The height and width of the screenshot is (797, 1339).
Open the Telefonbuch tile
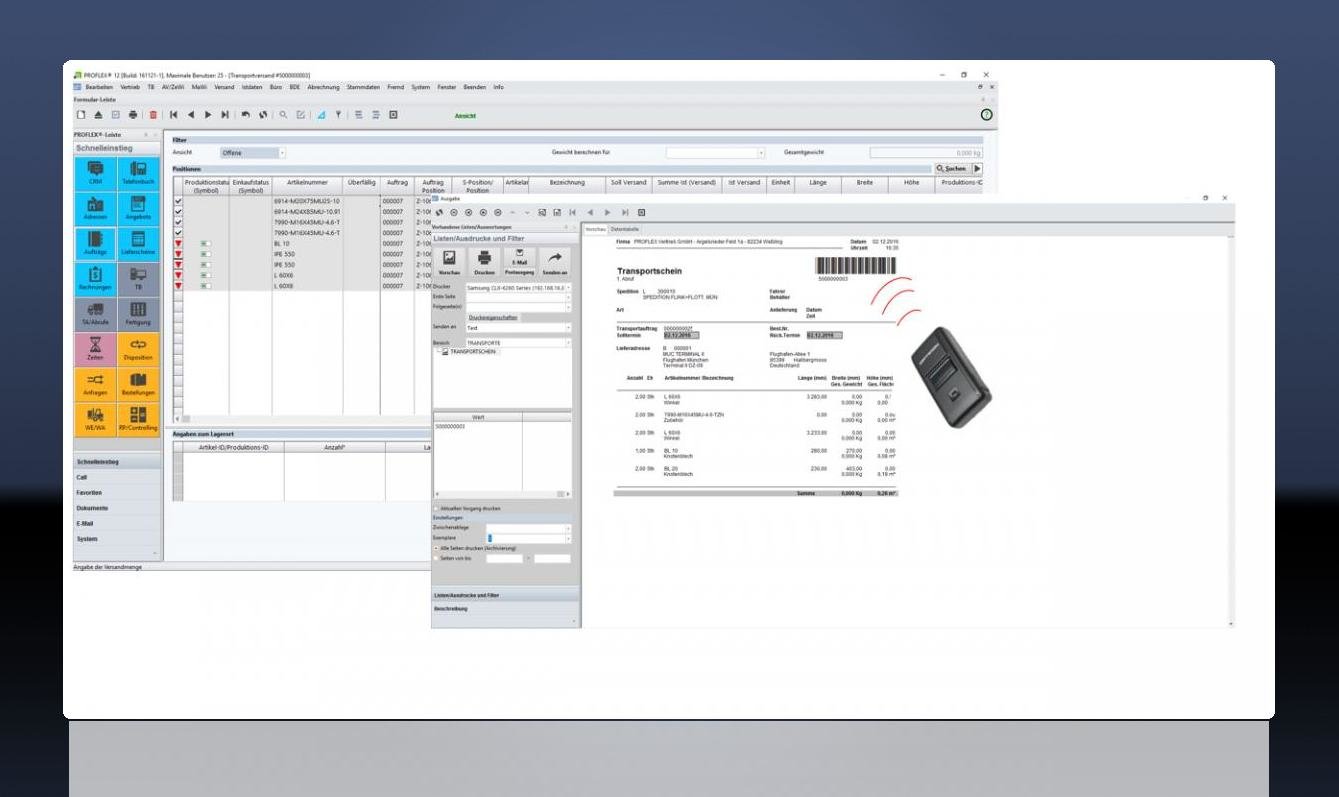[138, 172]
